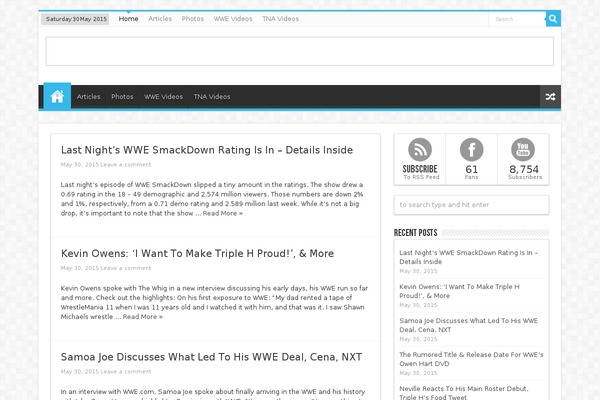Open TNA Videos in the top menu
Image resolution: width=600 pixels, height=400 pixels.
coord(280,19)
